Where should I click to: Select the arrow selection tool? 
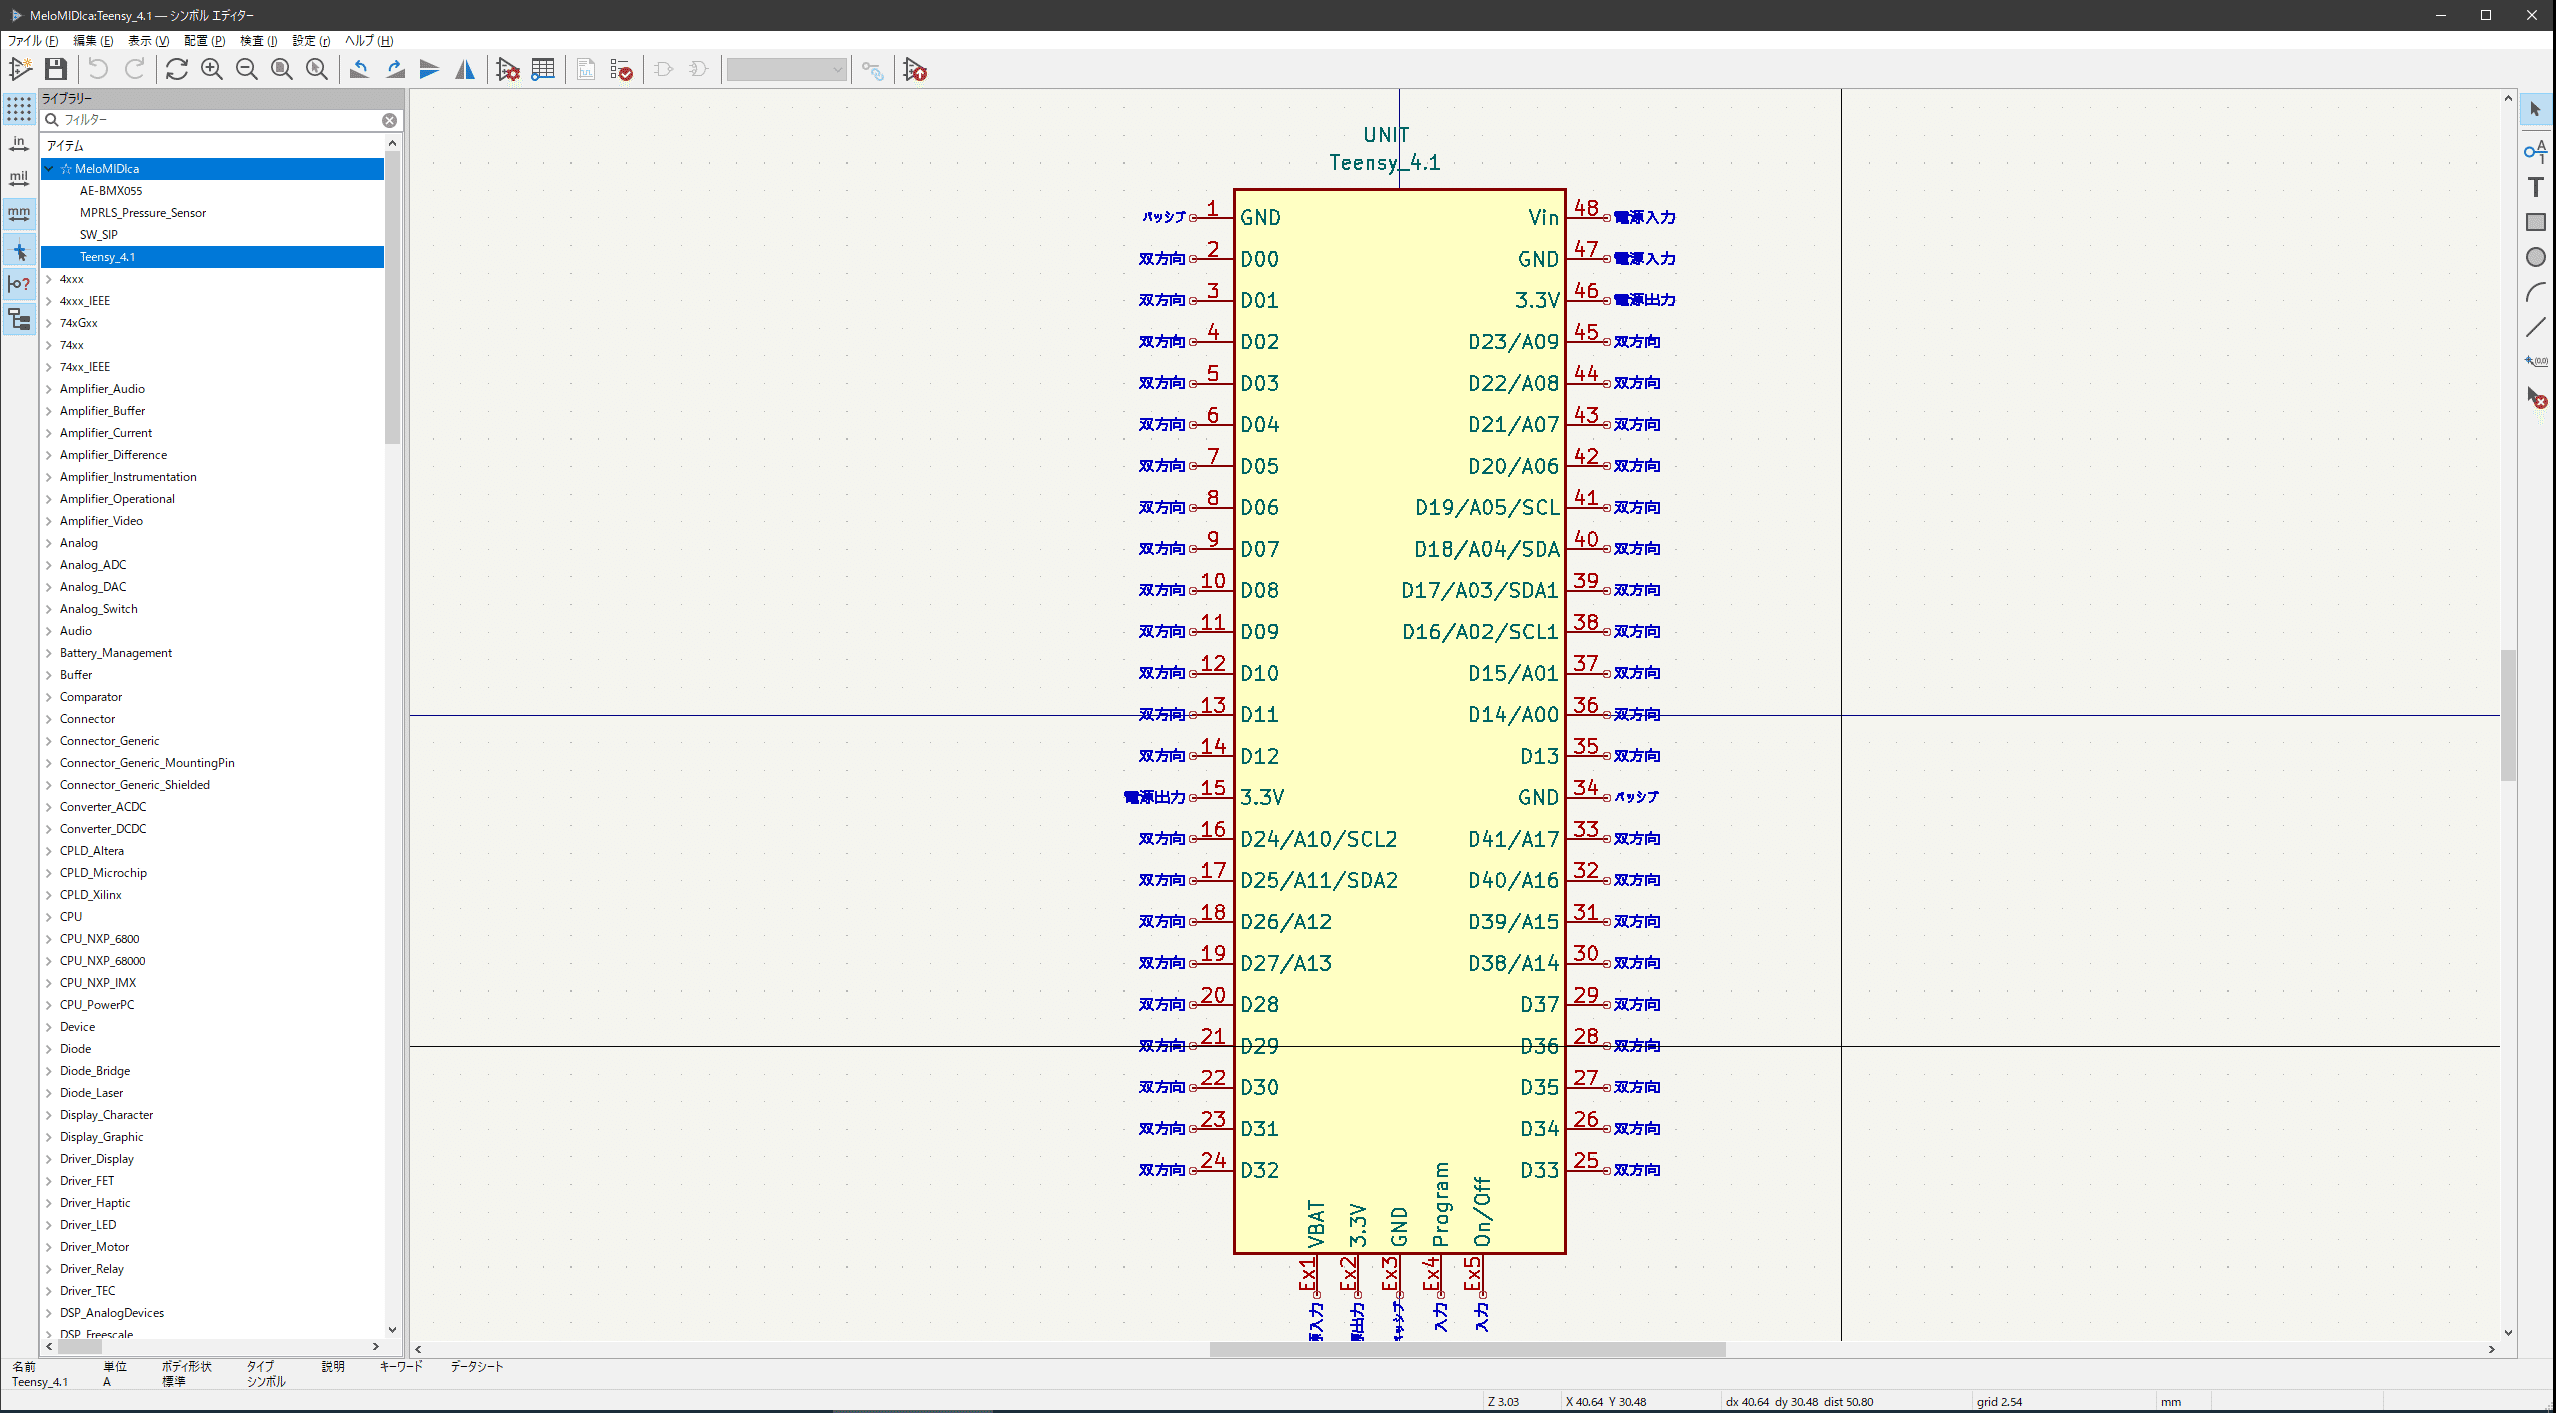pyautogui.click(x=2535, y=109)
